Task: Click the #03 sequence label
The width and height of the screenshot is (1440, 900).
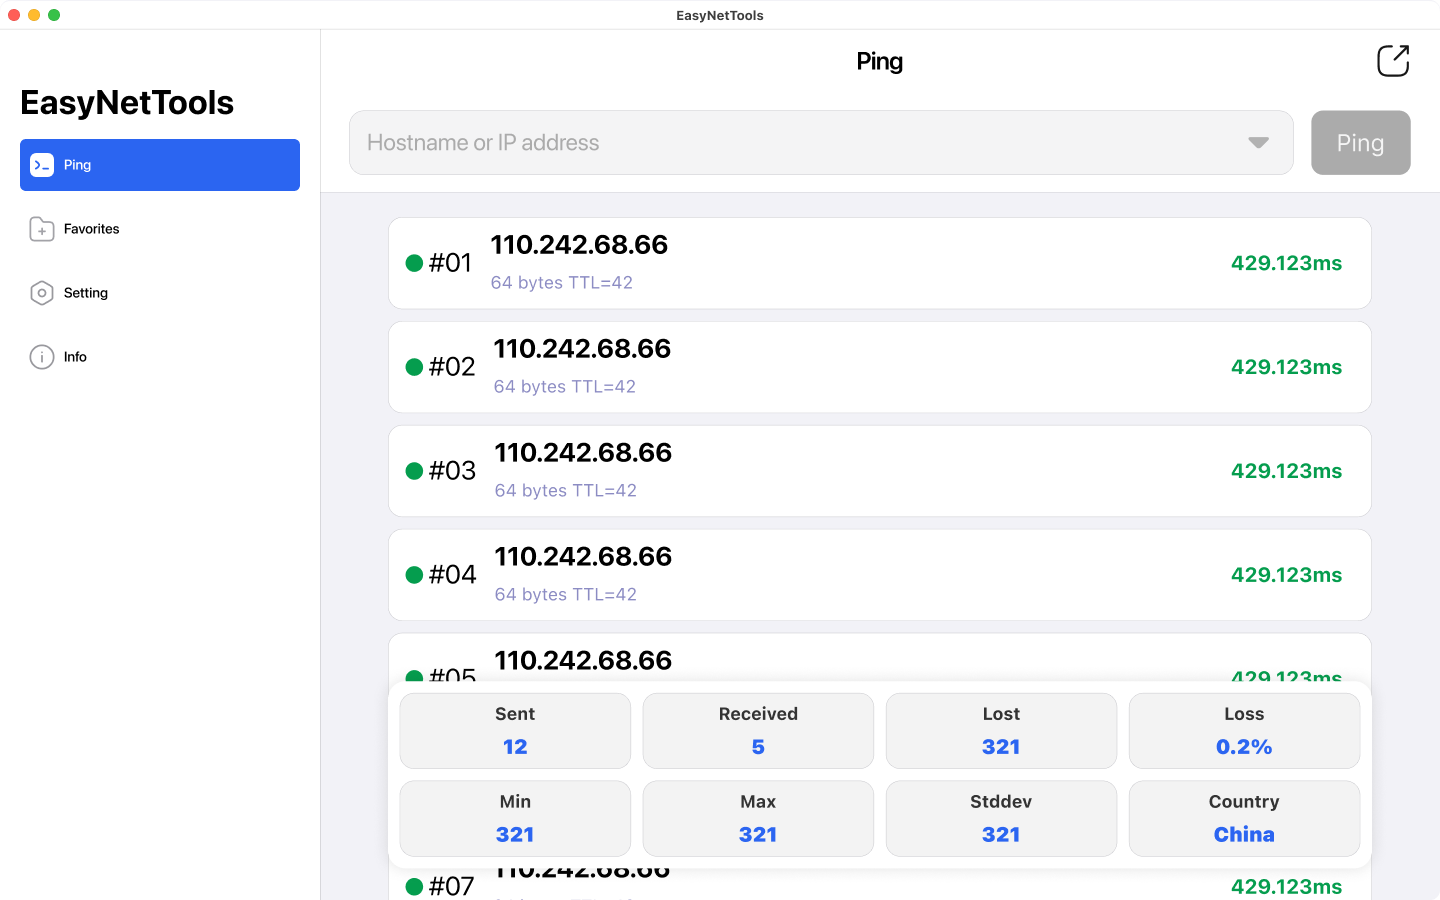Action: pyautogui.click(x=452, y=471)
